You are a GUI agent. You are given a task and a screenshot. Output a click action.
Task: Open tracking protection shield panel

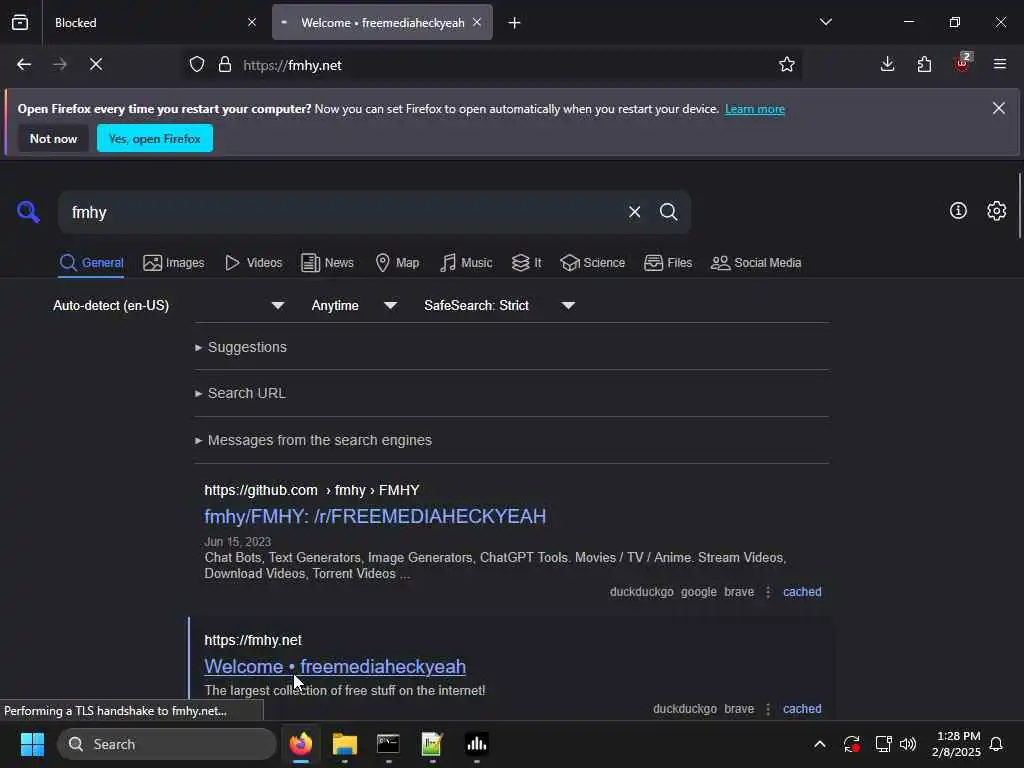(197, 64)
